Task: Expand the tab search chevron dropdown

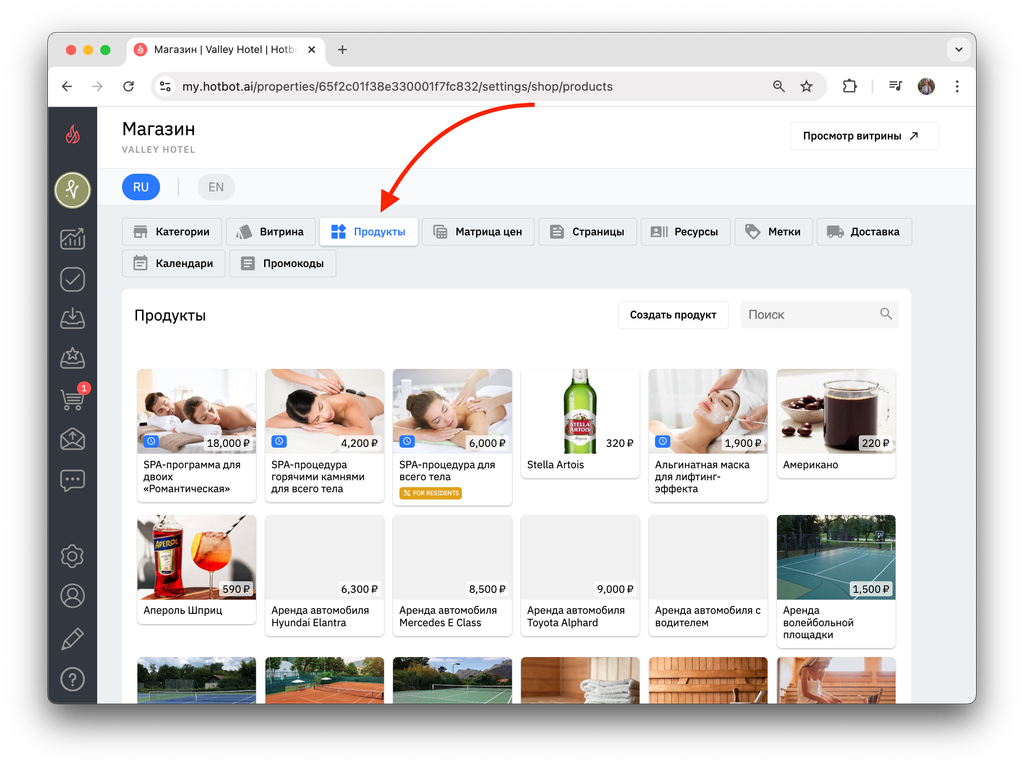Action: click(x=958, y=50)
